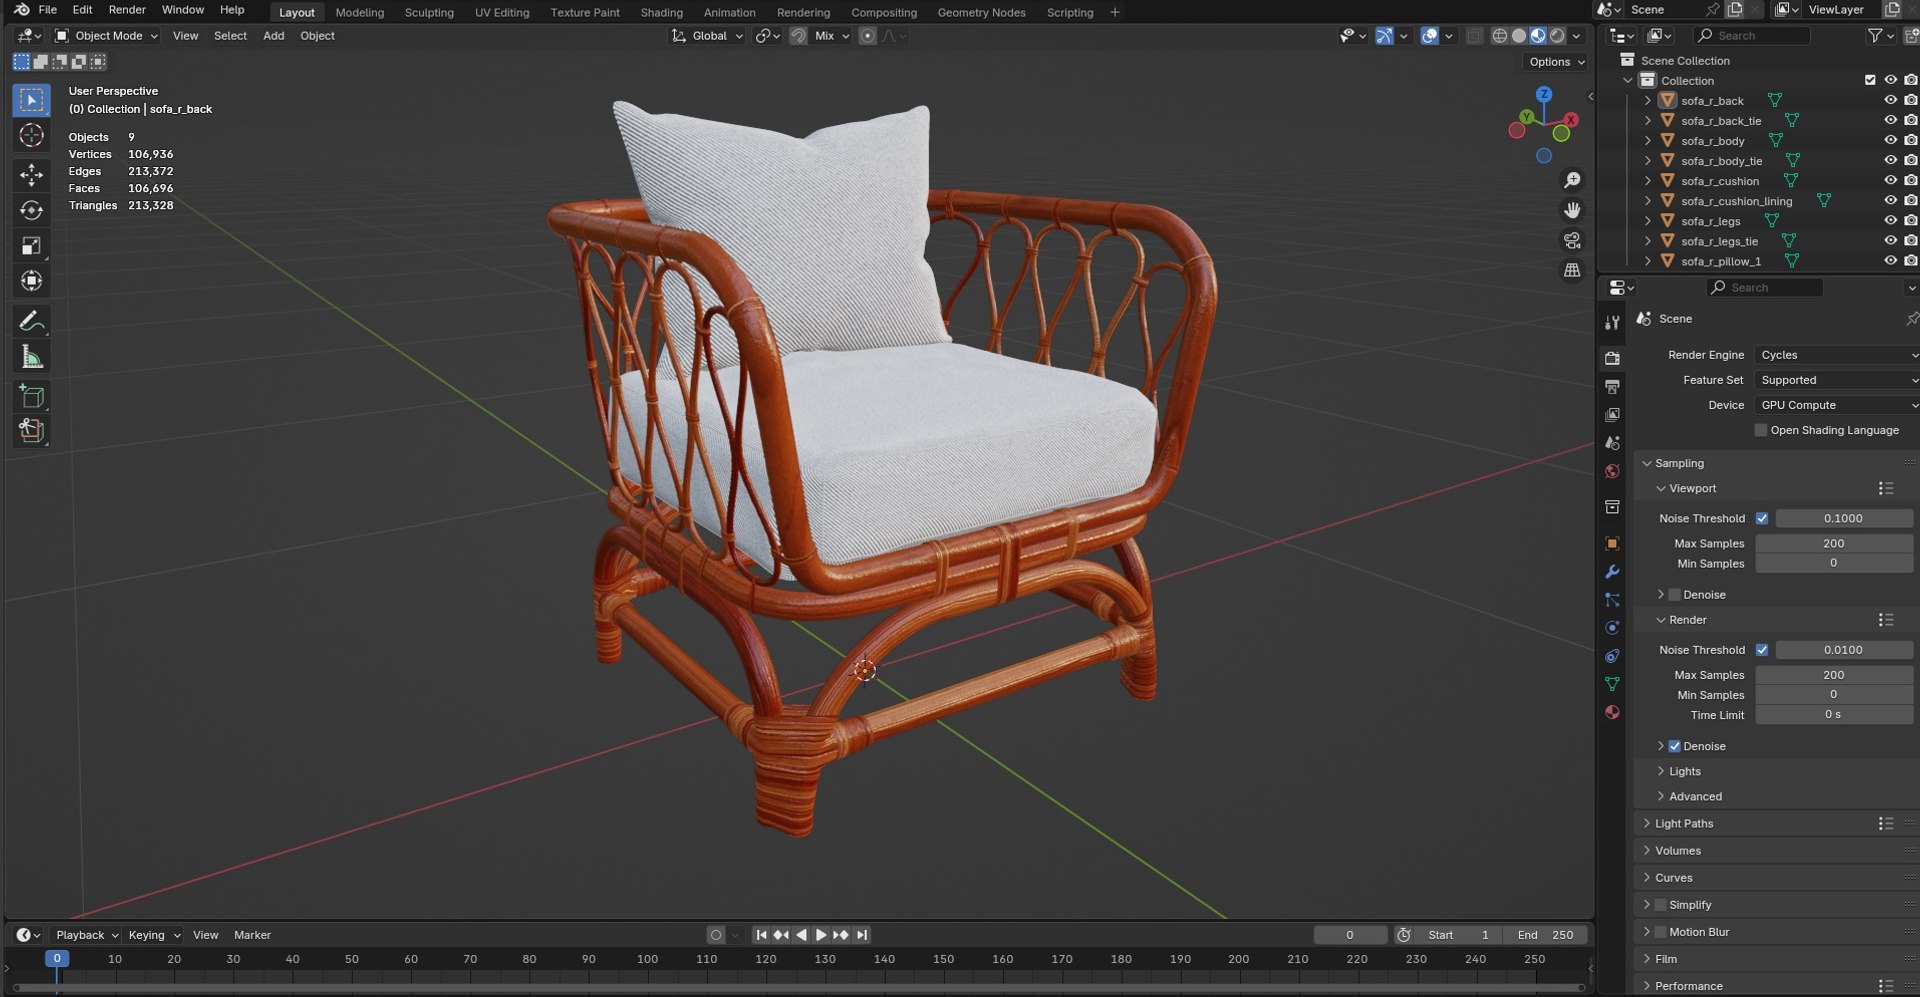Open the Render Engine dropdown

pyautogui.click(x=1836, y=355)
